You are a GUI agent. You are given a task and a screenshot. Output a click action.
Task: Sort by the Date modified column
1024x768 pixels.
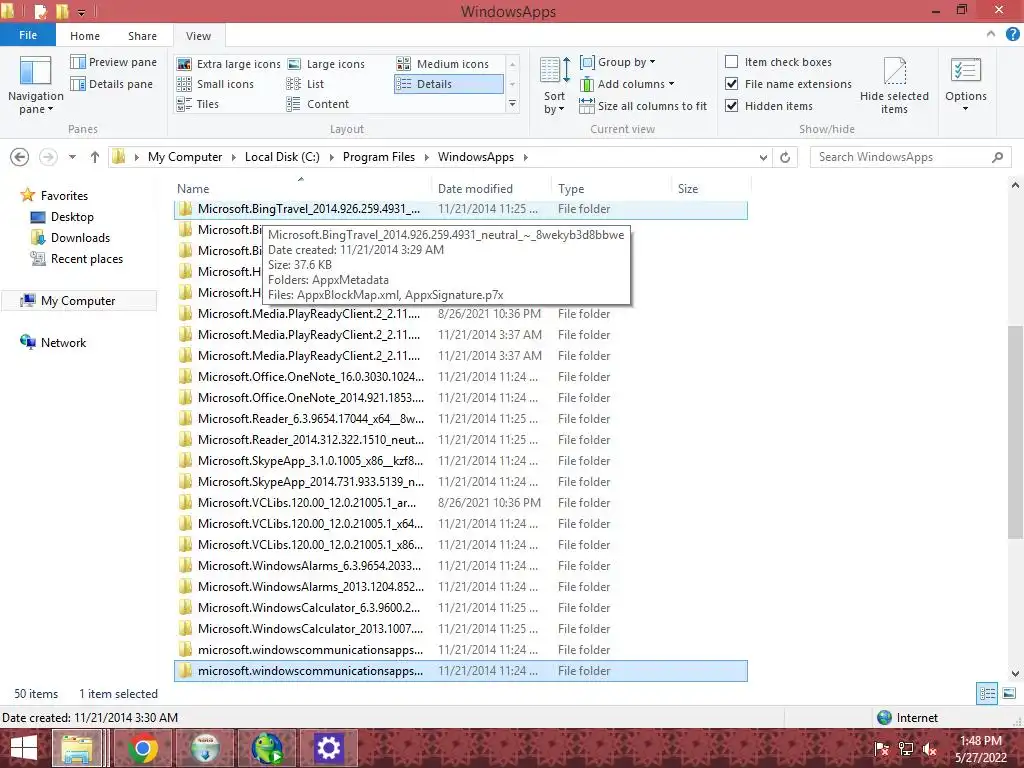[x=491, y=189]
